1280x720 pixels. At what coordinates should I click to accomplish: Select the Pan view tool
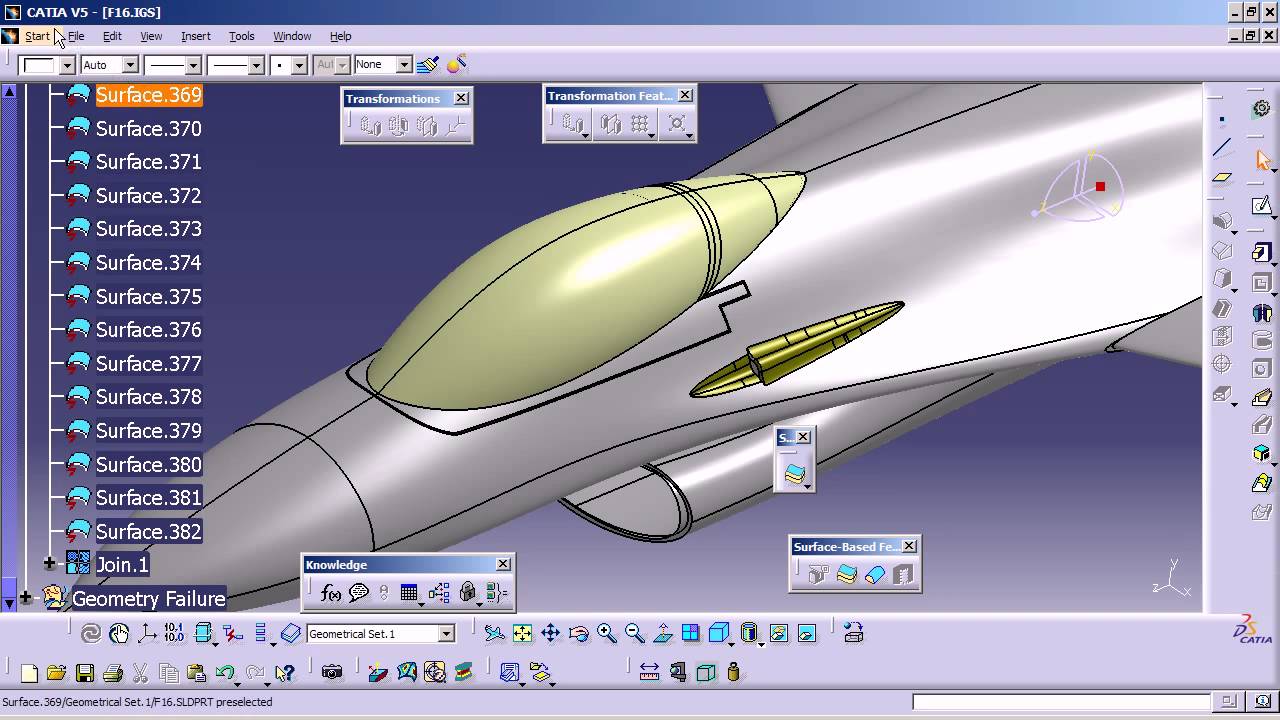point(550,633)
